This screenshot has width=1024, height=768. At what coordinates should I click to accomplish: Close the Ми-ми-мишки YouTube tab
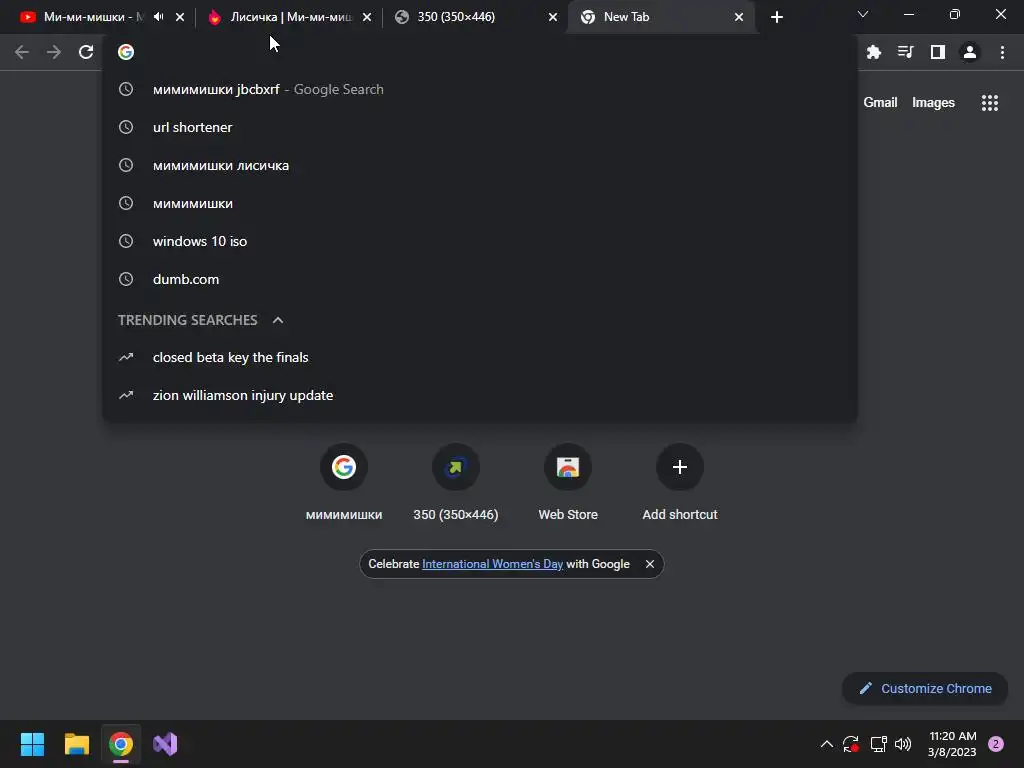(180, 17)
